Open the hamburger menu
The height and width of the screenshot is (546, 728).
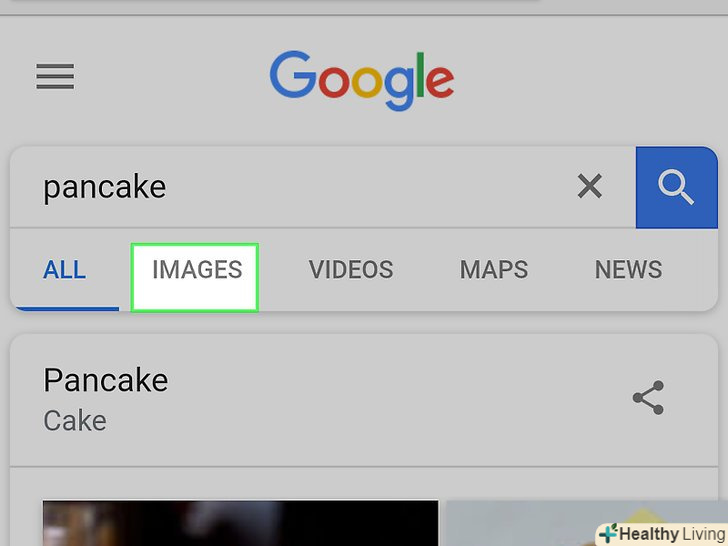coord(55,77)
